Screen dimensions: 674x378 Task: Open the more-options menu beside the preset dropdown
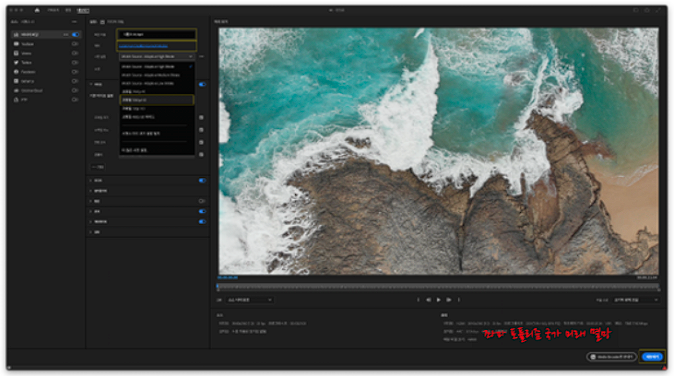[x=202, y=56]
